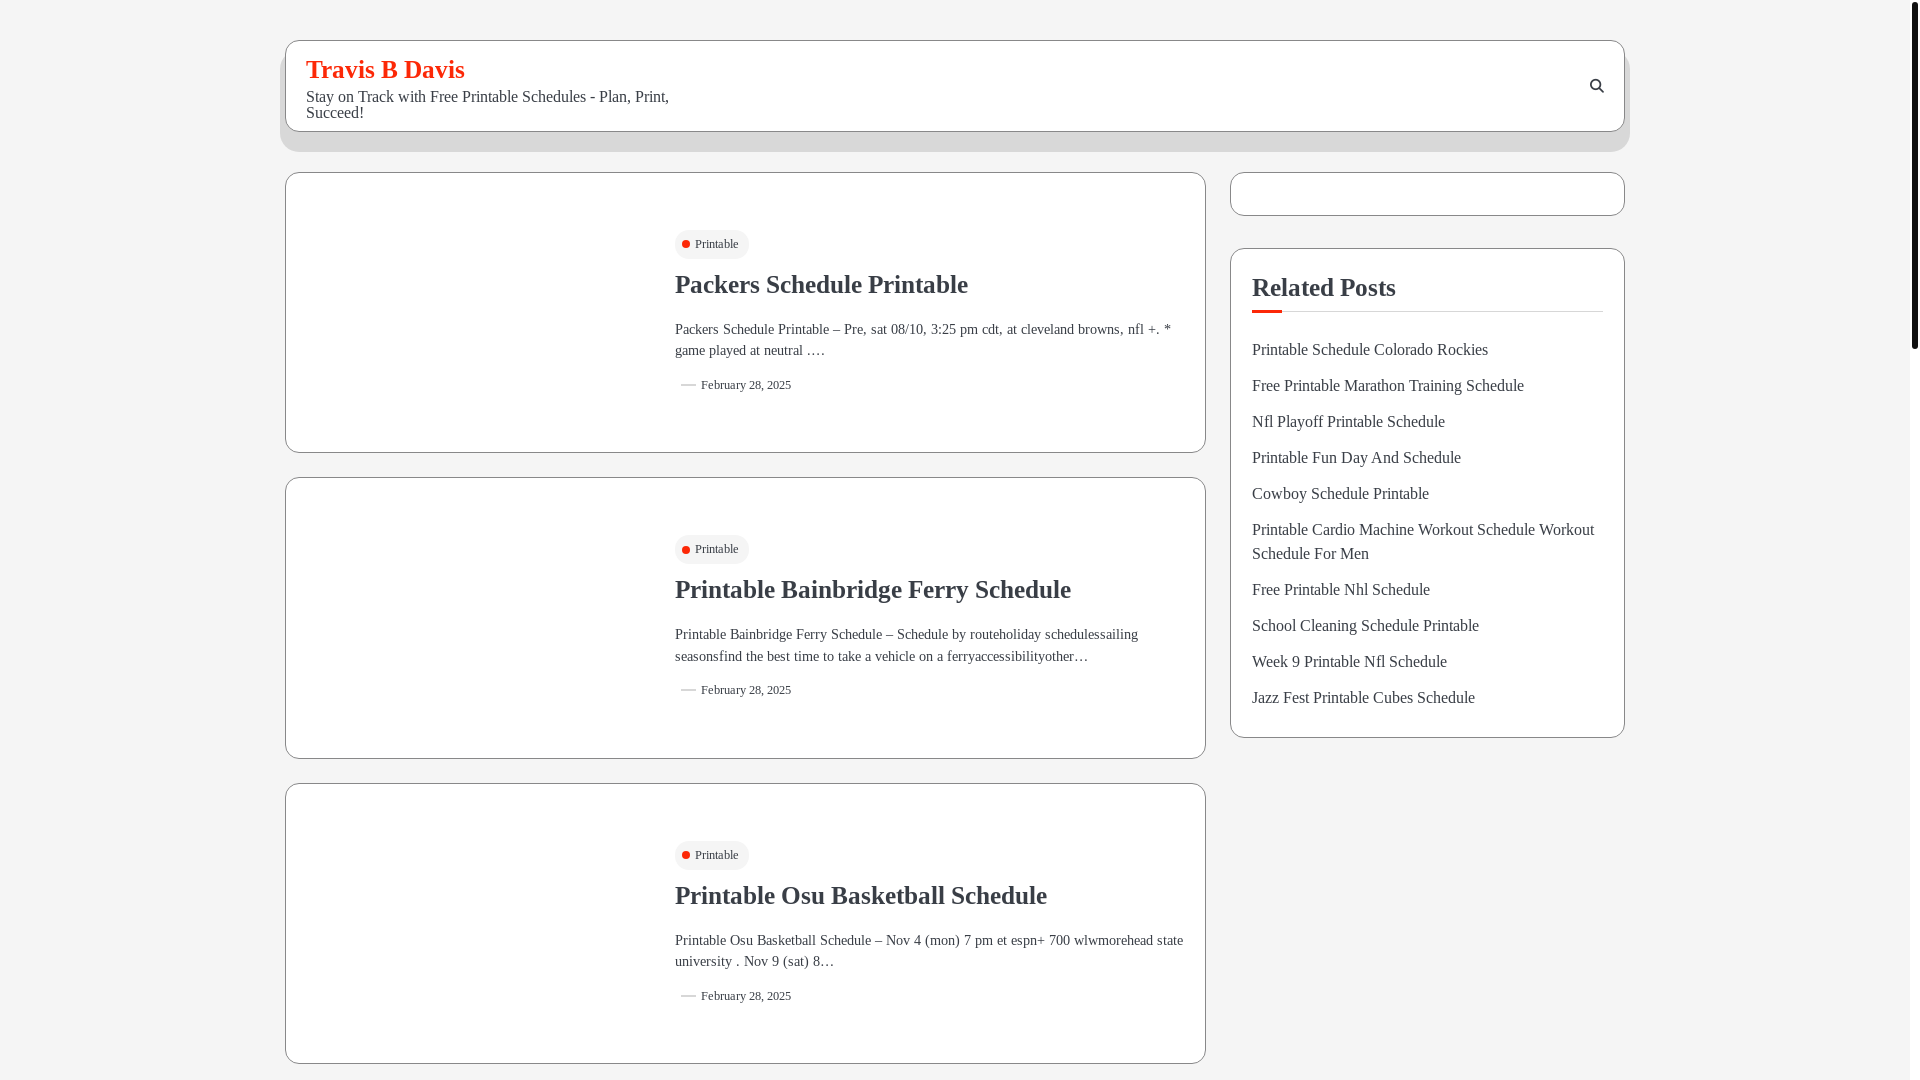Open School Cleaning Schedule Printable link
Image resolution: width=1920 pixels, height=1080 pixels.
pyautogui.click(x=1365, y=626)
